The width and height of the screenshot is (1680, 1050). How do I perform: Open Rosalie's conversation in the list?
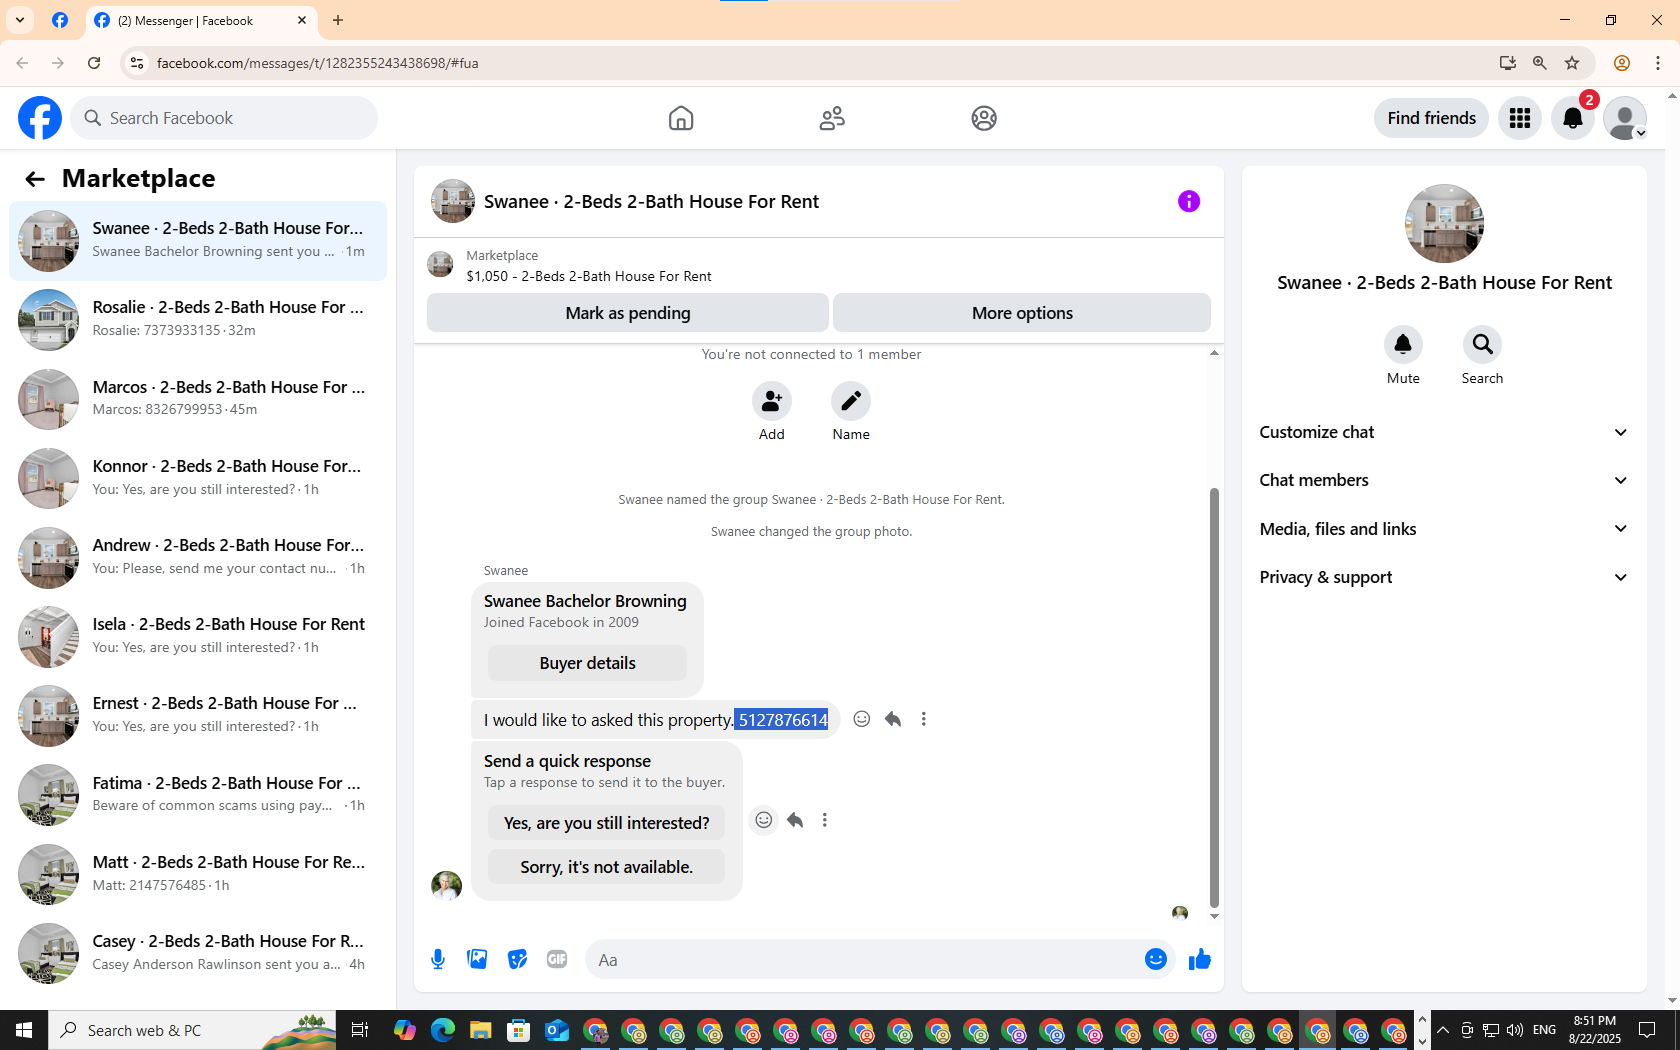point(198,320)
